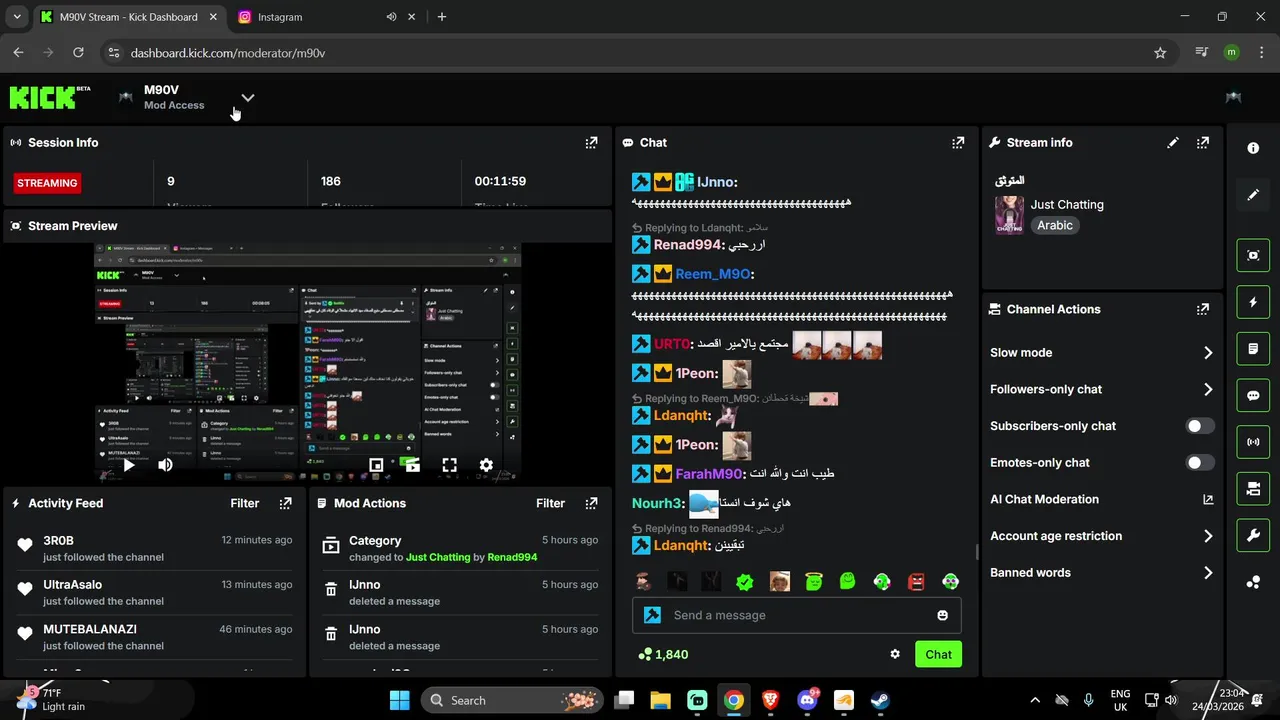
Task: Open Steam from the taskbar
Action: click(x=880, y=700)
